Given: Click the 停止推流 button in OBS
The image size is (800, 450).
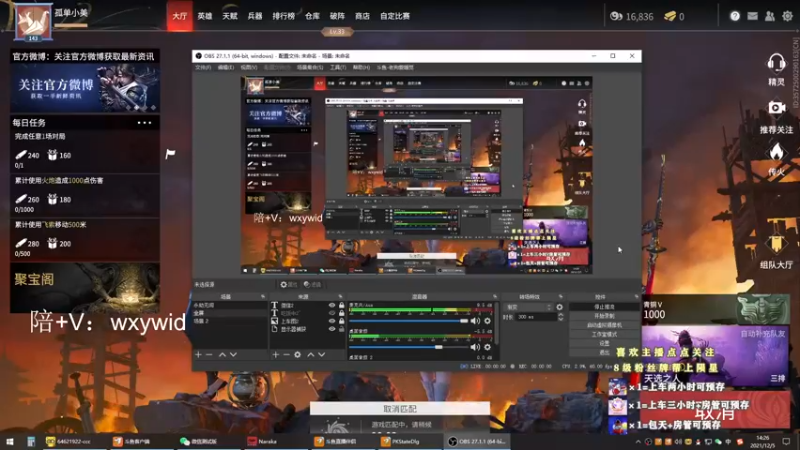Looking at the screenshot, I should click(x=604, y=307).
